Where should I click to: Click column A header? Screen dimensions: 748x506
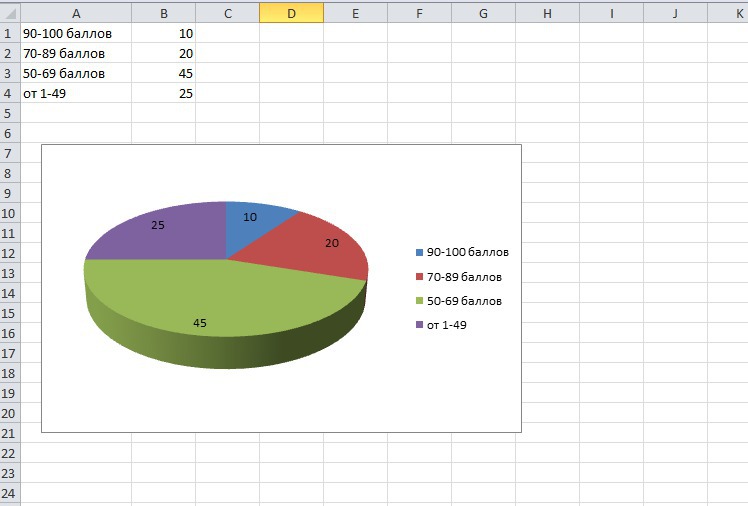coord(76,13)
